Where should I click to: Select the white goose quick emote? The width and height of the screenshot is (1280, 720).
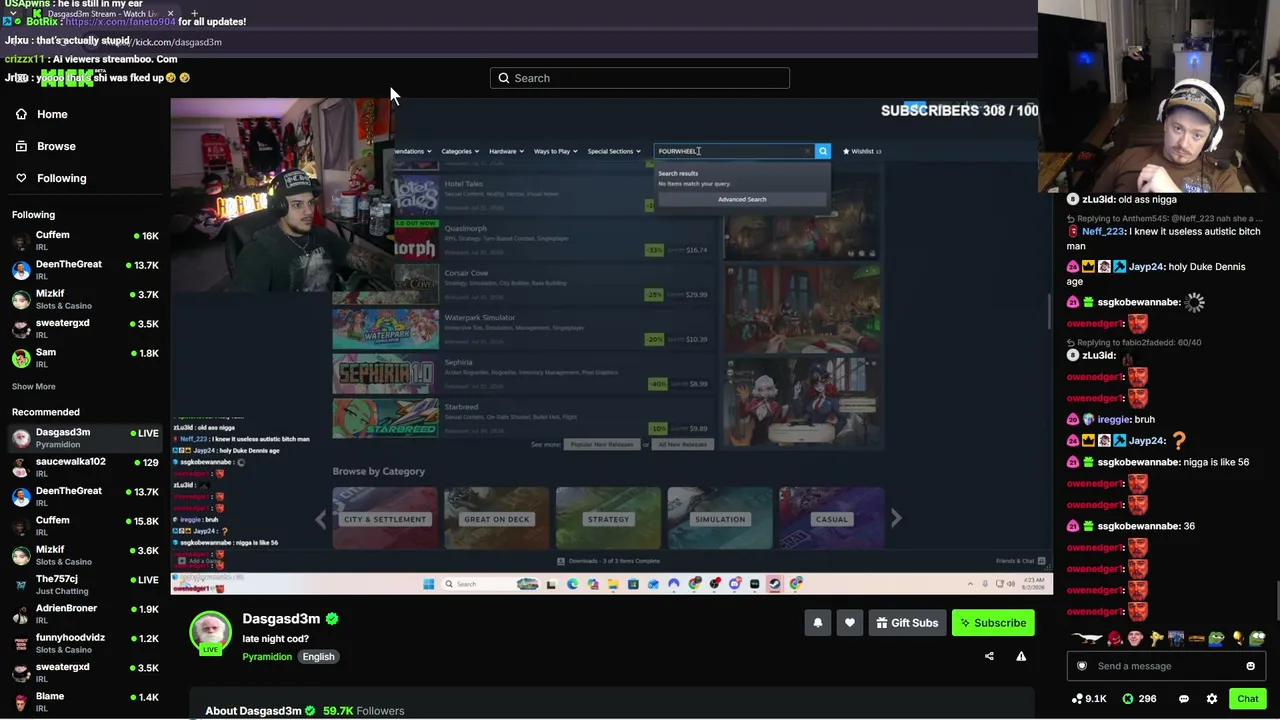pyautogui.click(x=1086, y=639)
